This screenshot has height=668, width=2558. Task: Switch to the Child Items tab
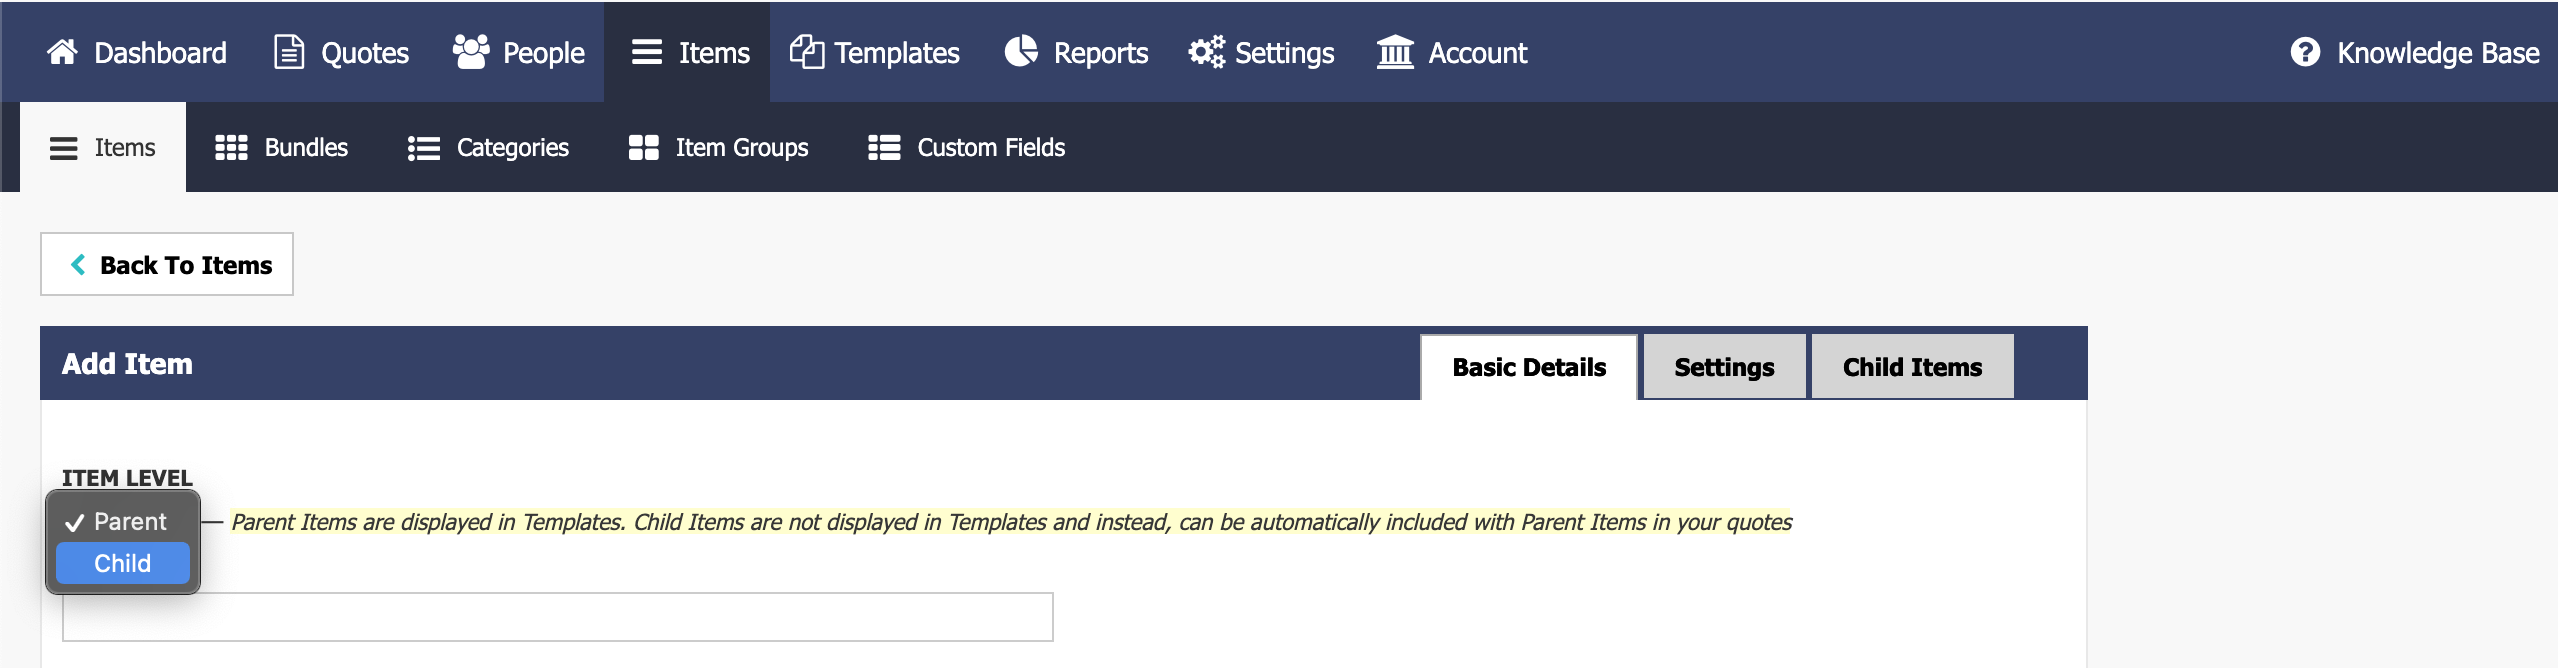coord(1912,367)
